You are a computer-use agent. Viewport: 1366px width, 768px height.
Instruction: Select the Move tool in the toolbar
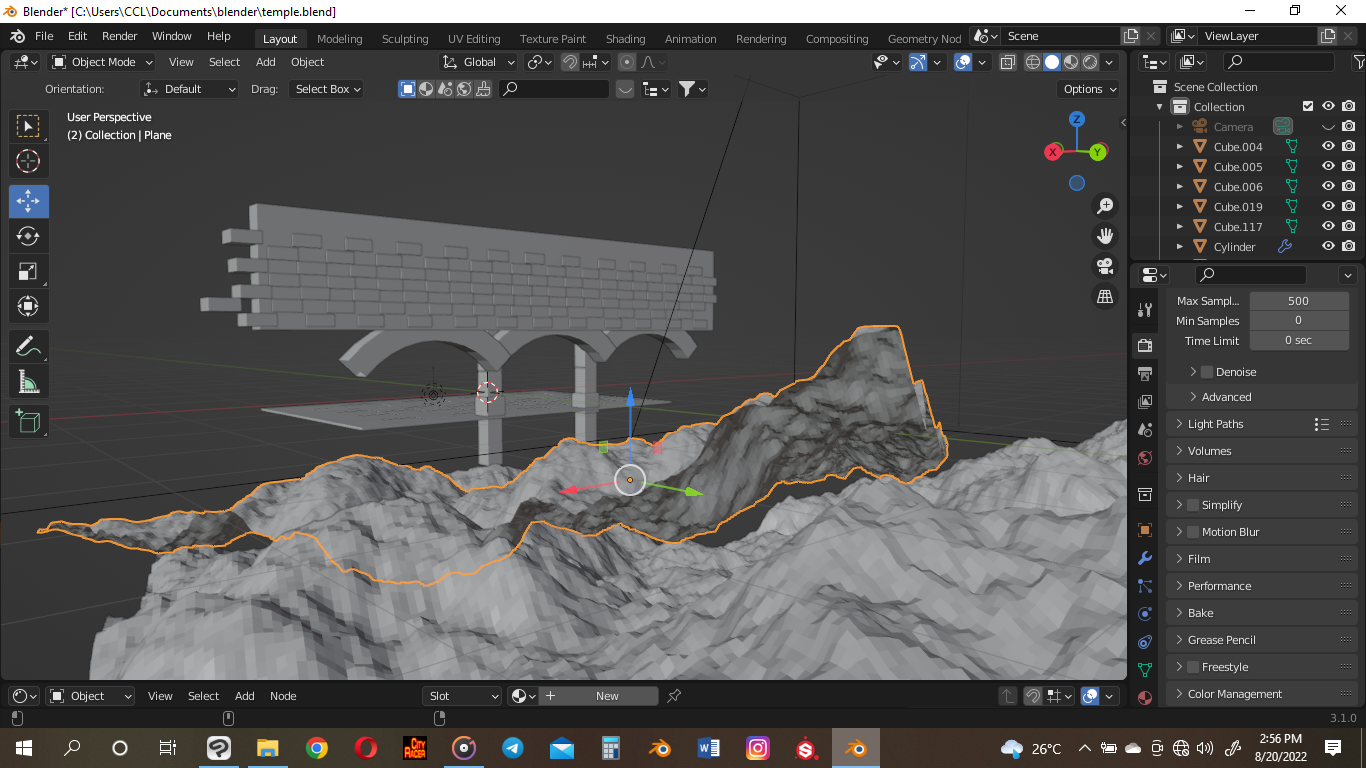point(29,201)
